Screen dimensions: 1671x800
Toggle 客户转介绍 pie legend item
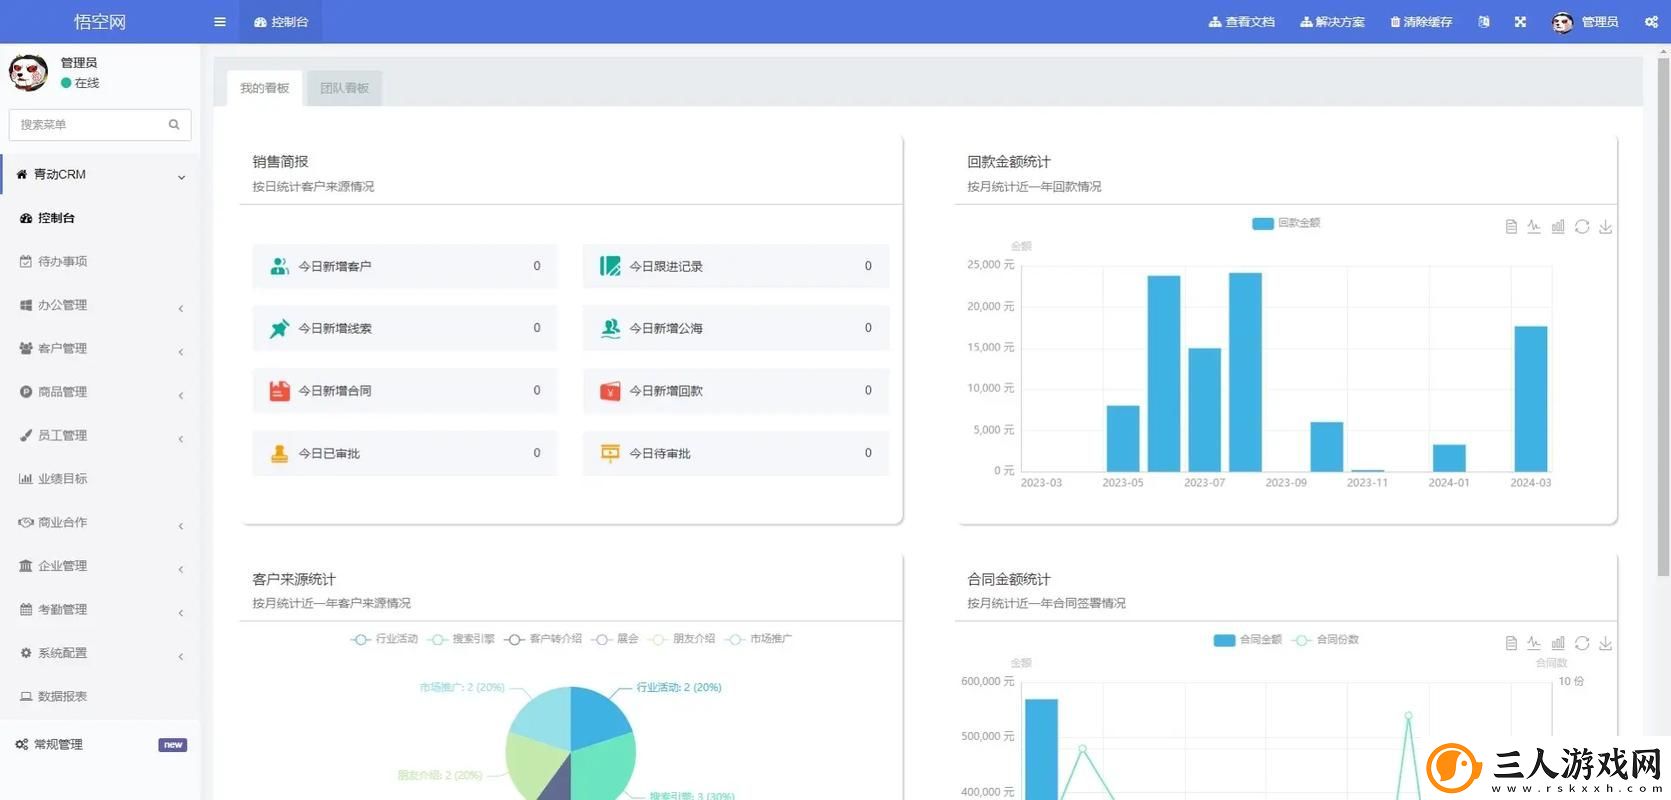(x=543, y=639)
